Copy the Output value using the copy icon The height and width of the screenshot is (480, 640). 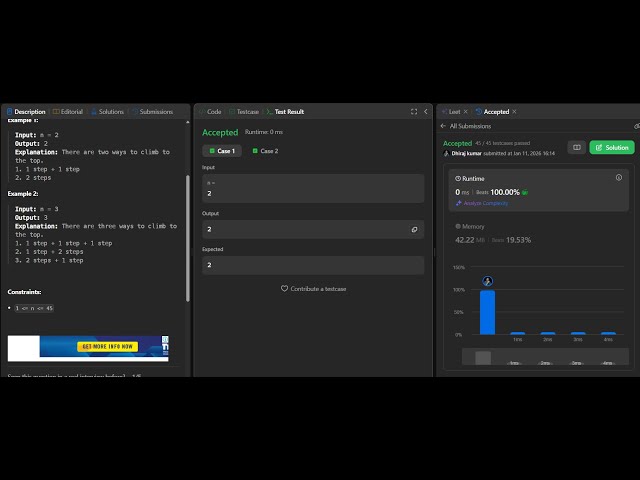coord(414,230)
